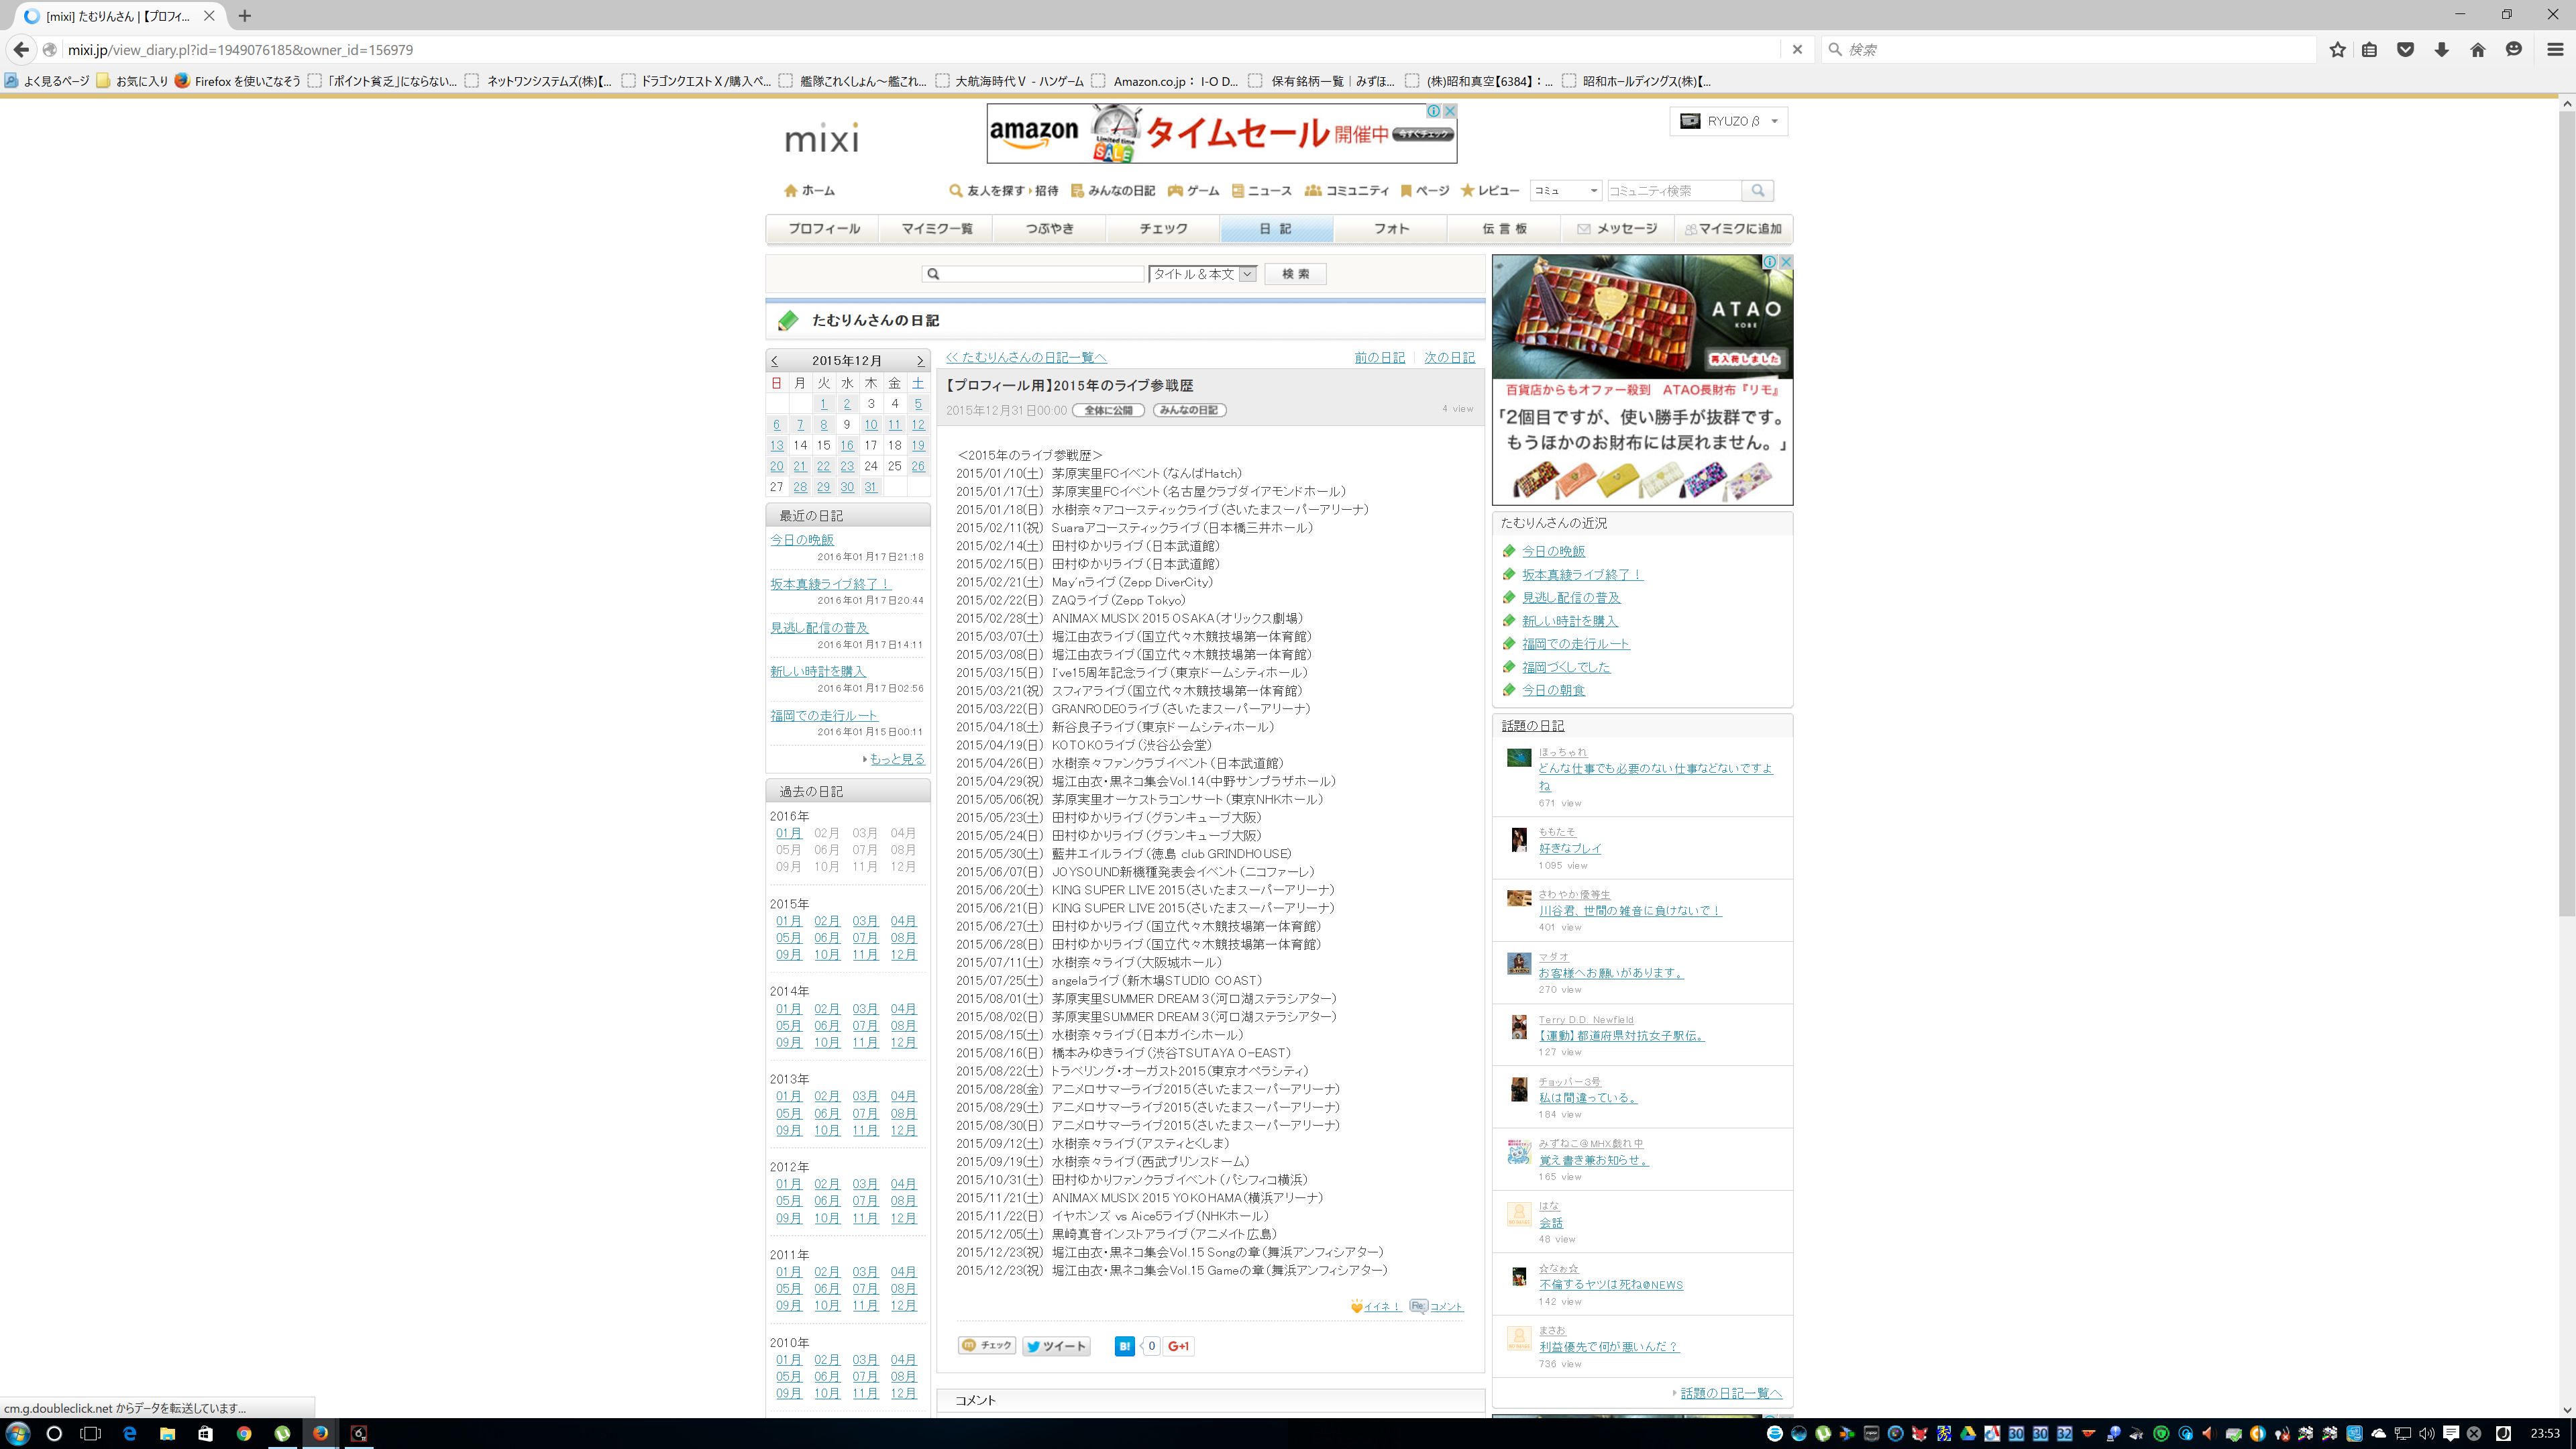Open File Explorer from taskbar
This screenshot has width=2576, height=1449.
tap(167, 1433)
